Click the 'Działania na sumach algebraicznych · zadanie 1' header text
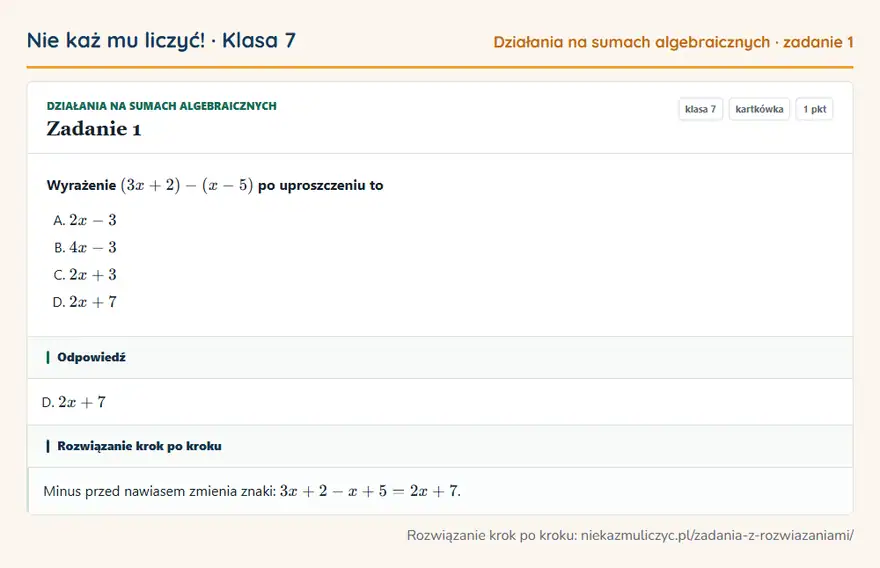 pyautogui.click(x=673, y=42)
